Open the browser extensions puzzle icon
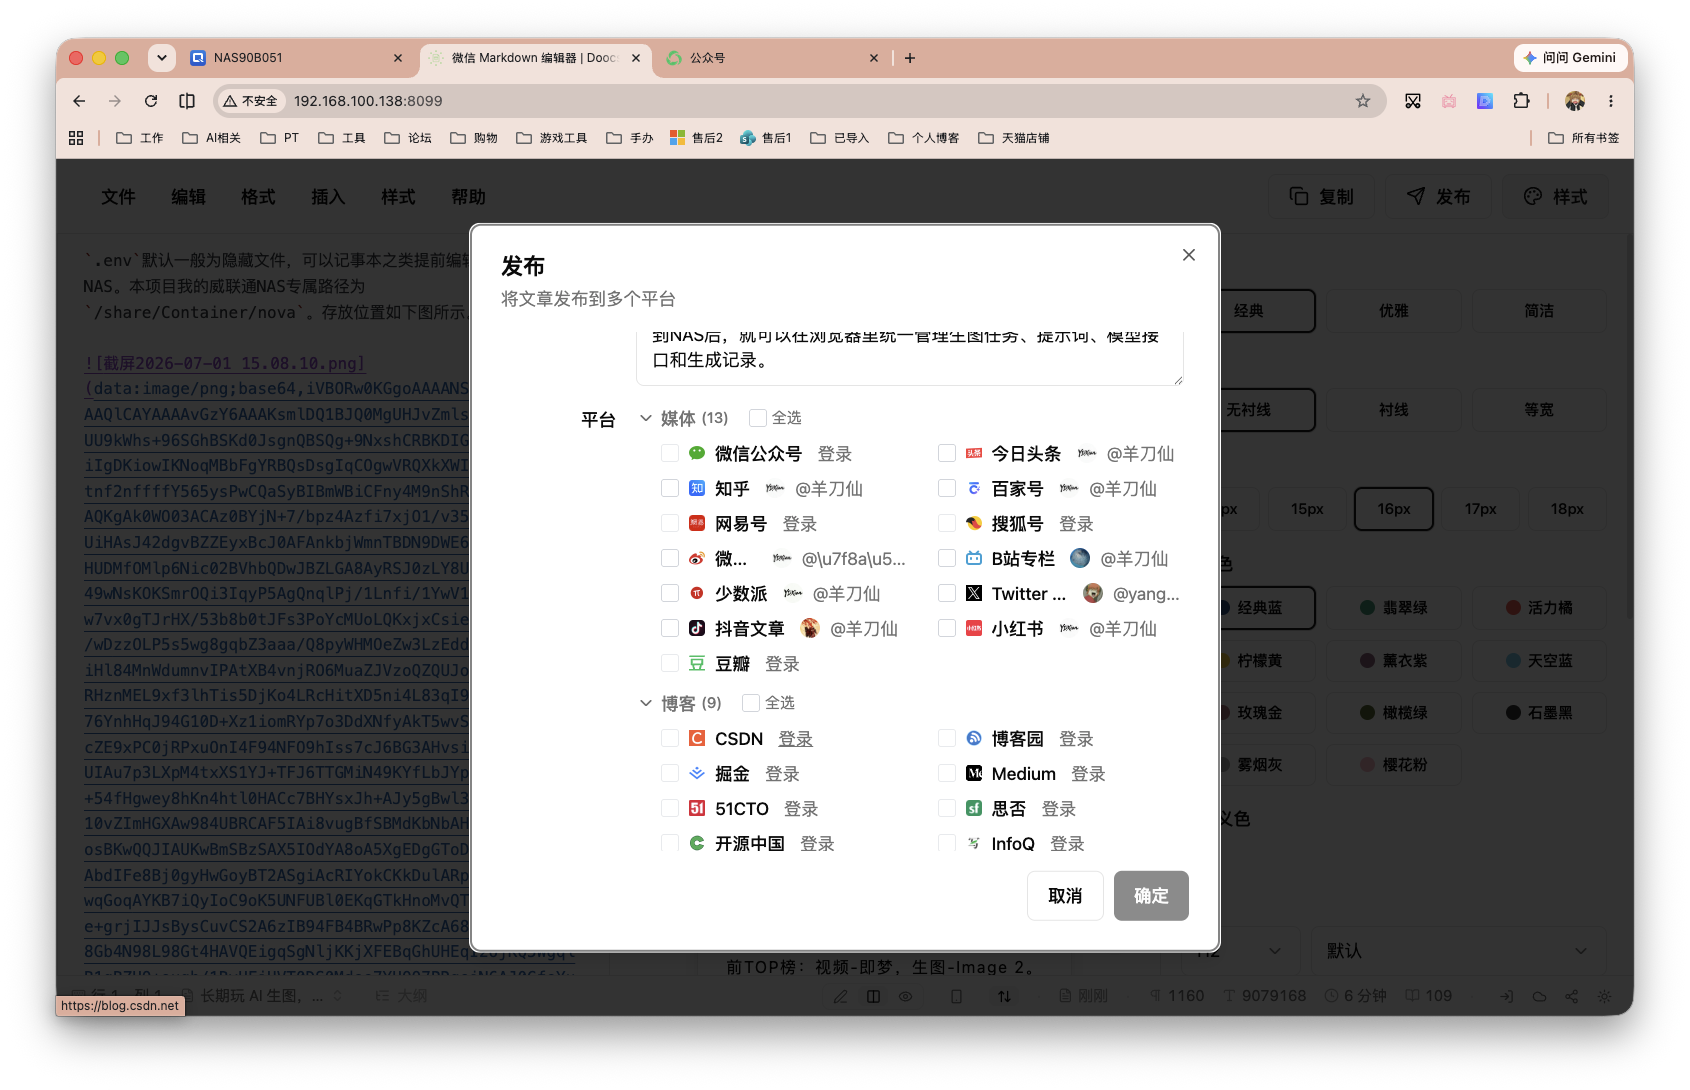 point(1521,101)
